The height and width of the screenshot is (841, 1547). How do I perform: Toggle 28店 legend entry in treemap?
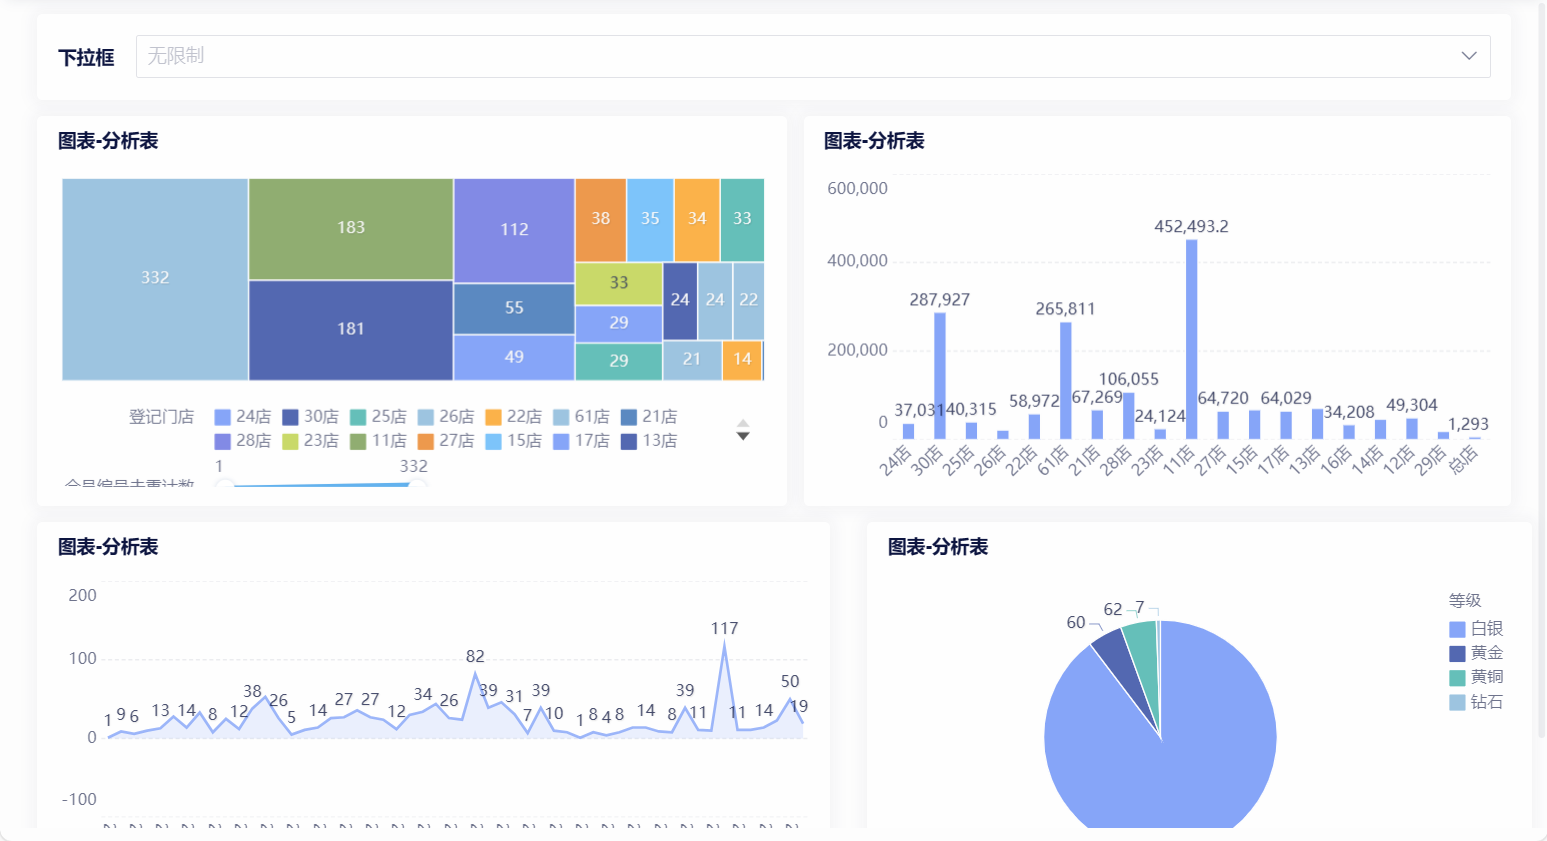(242, 441)
